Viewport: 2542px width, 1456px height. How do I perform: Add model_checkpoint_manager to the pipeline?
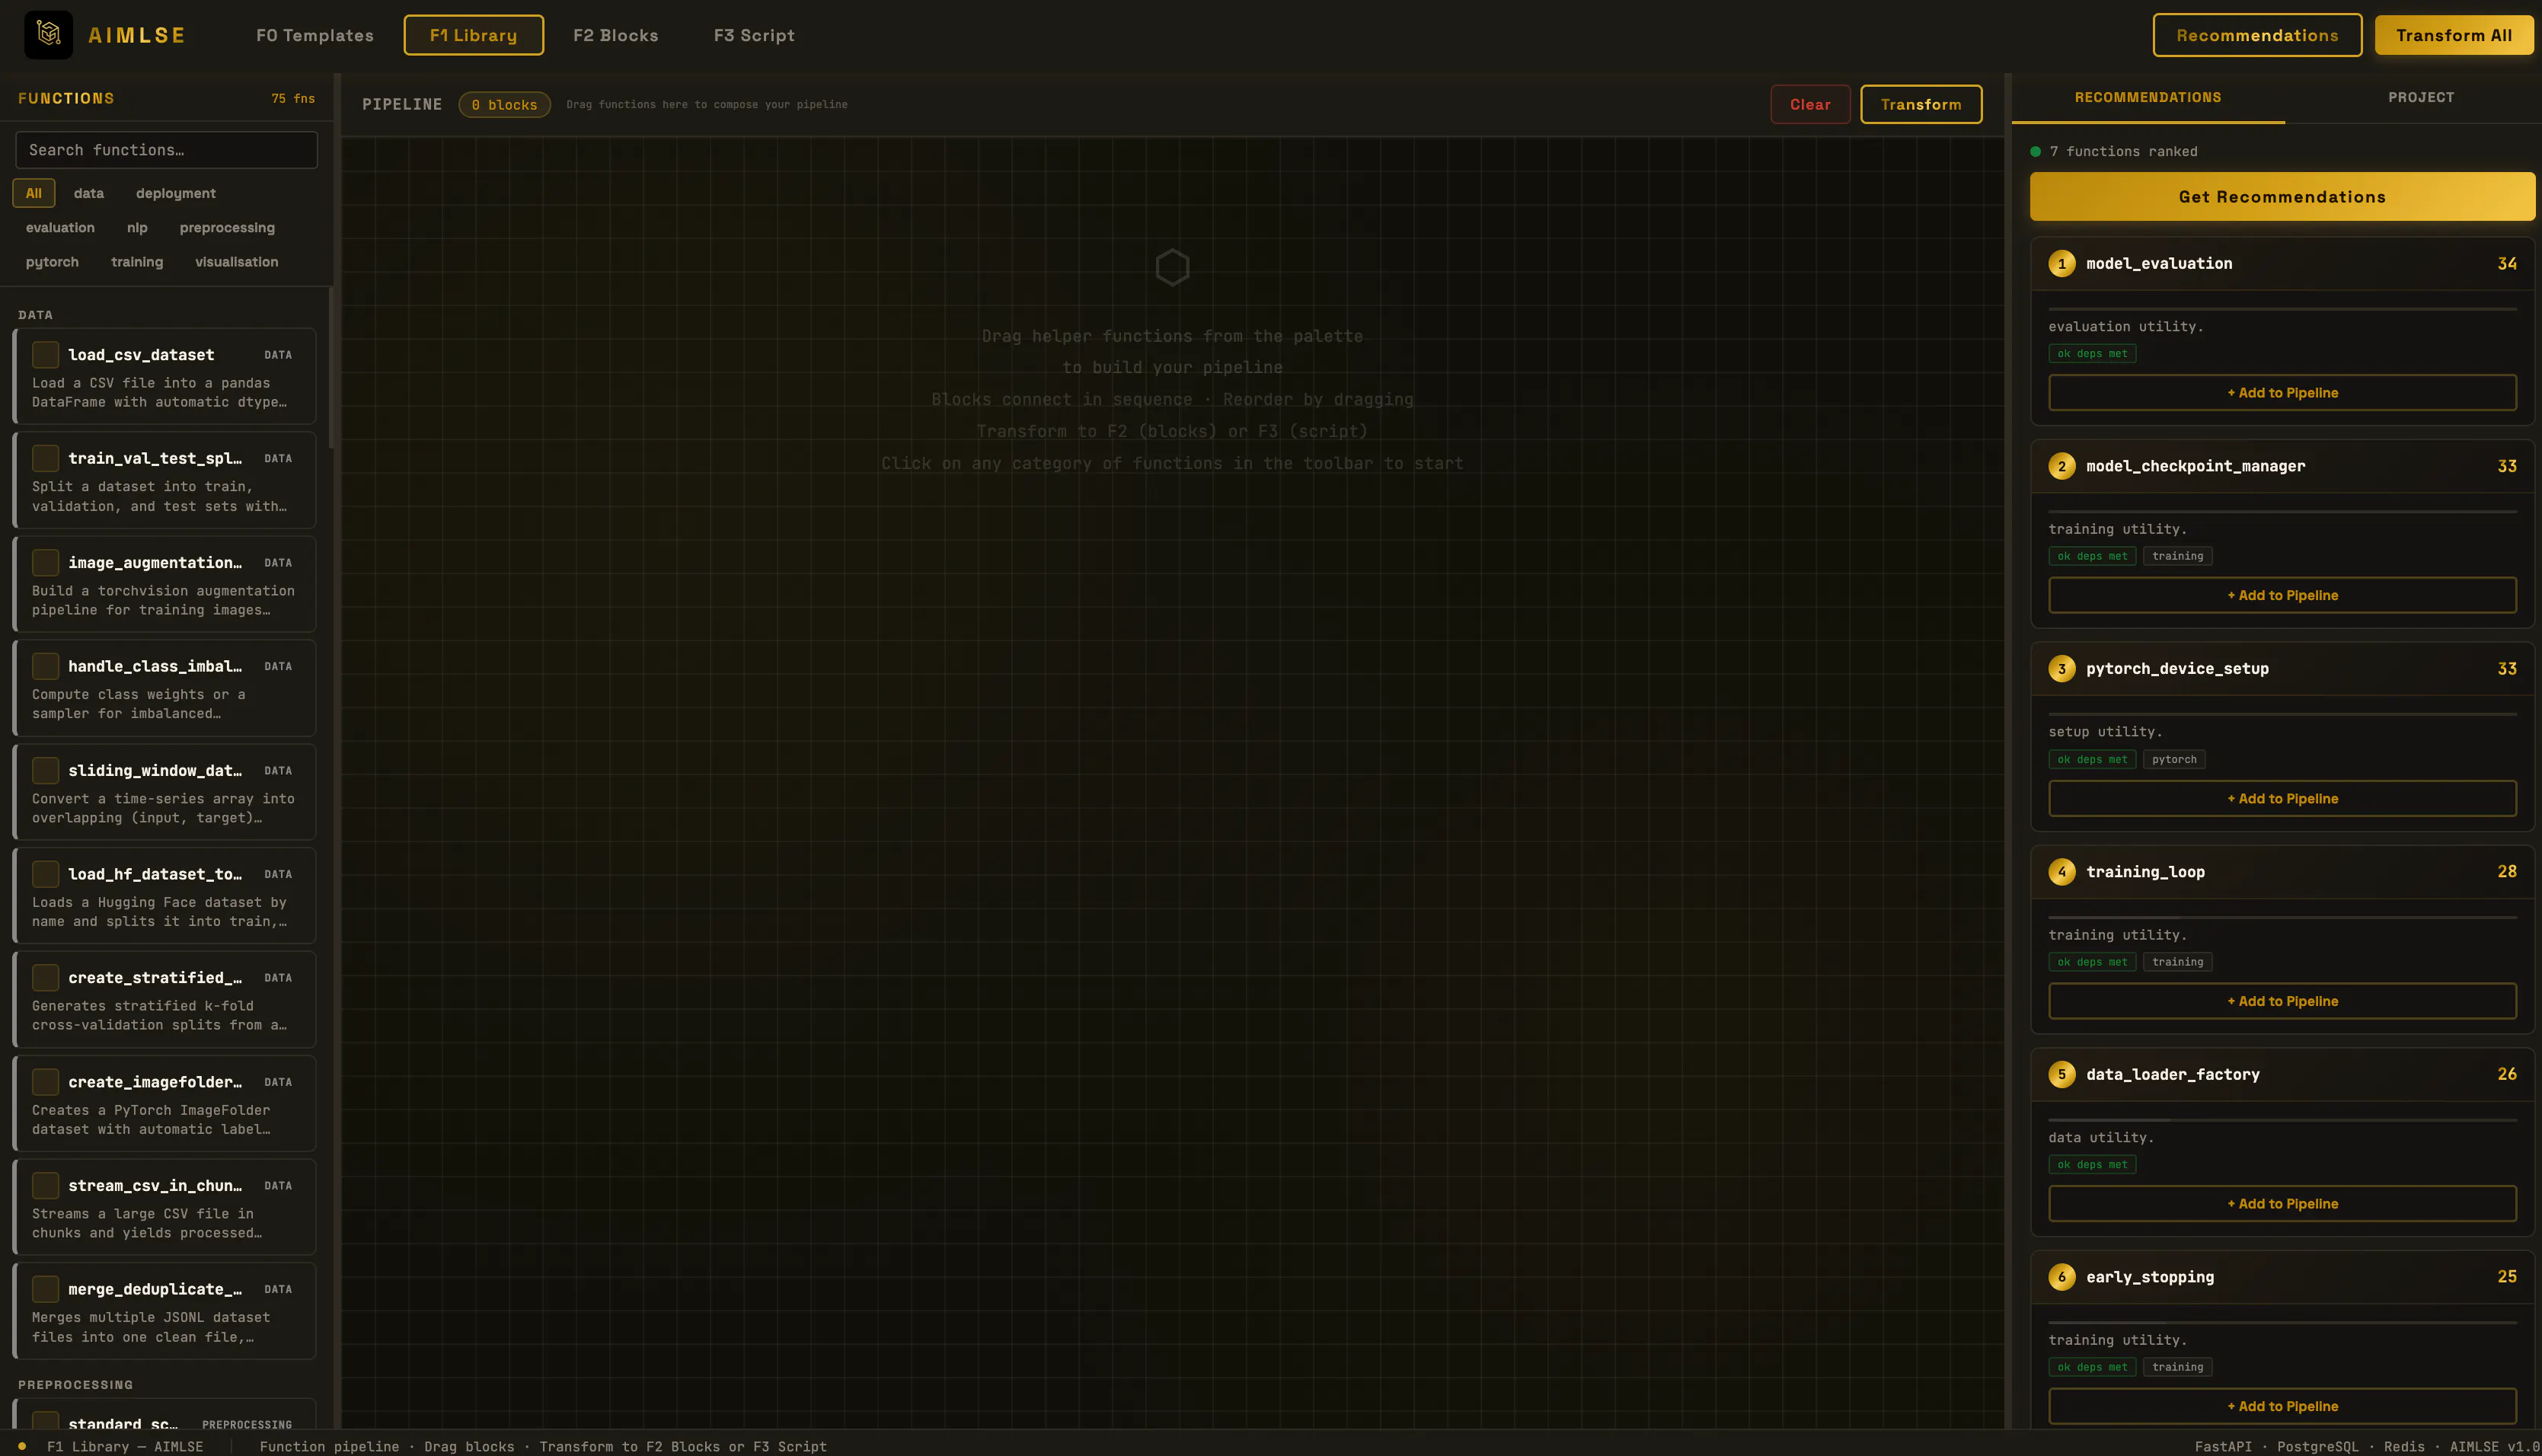point(2282,595)
